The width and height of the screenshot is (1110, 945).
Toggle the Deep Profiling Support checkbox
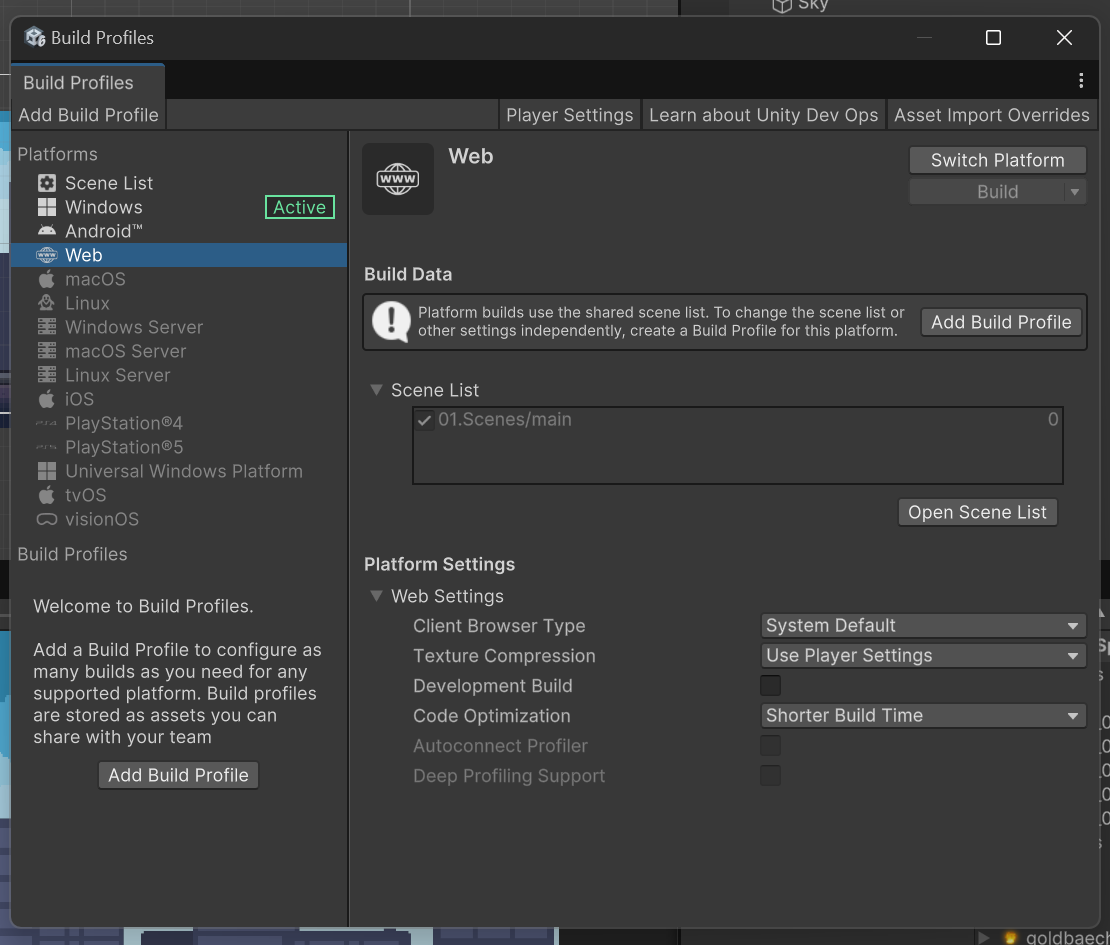point(770,775)
